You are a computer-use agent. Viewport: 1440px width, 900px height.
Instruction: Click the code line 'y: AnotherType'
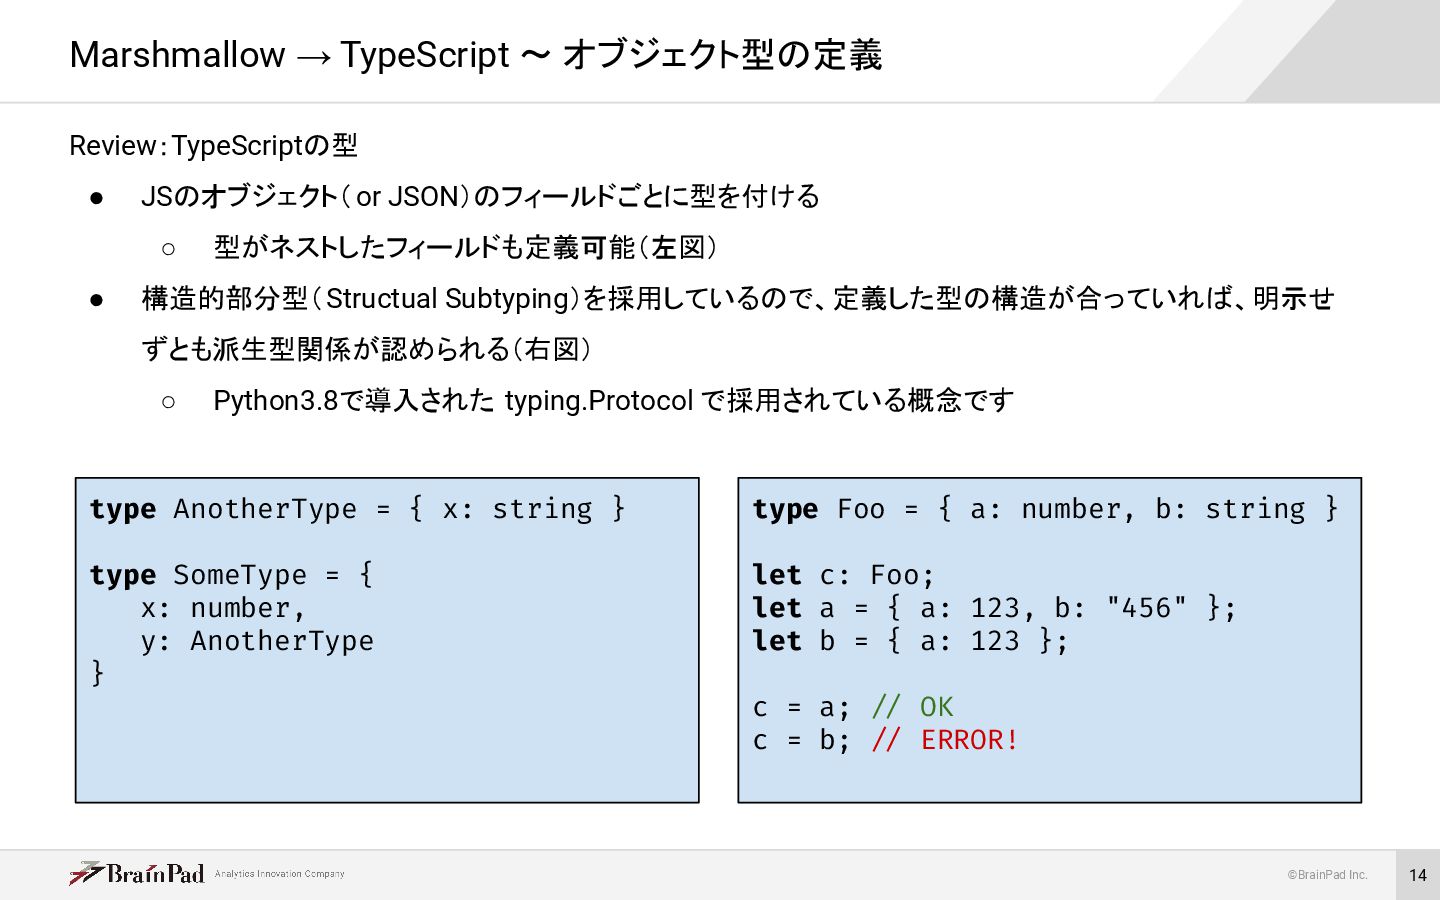pos(257,641)
